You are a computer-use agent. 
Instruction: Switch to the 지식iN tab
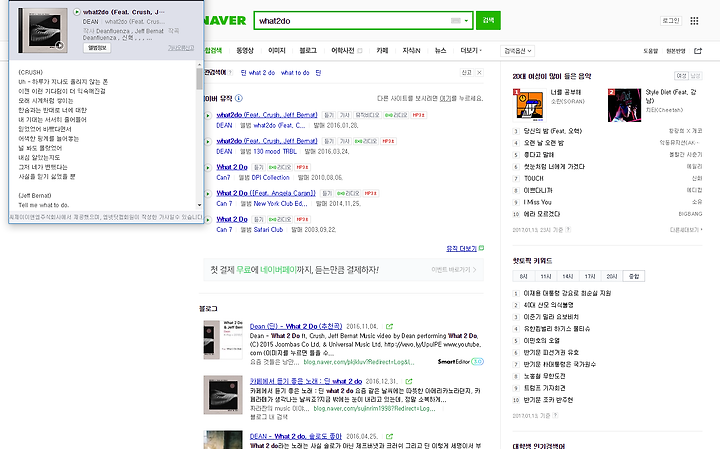pos(411,51)
